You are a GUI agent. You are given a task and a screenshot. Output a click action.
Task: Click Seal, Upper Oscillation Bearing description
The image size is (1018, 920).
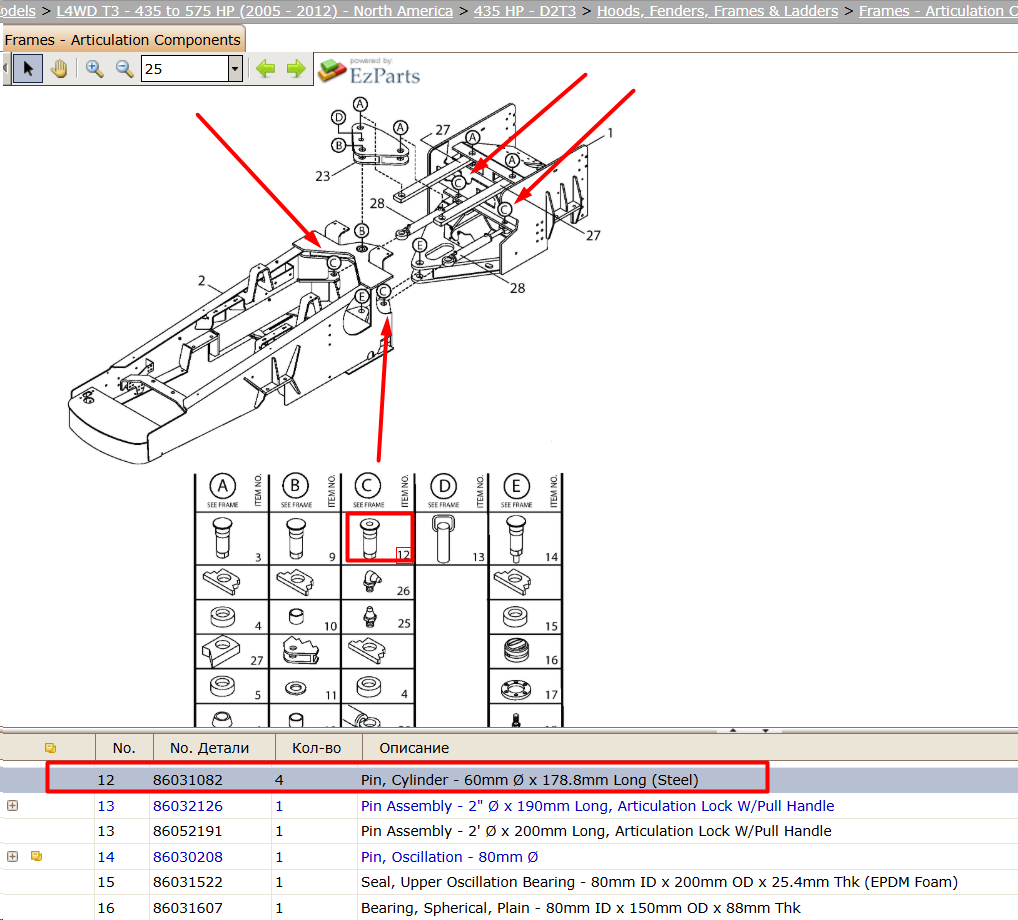click(x=660, y=882)
